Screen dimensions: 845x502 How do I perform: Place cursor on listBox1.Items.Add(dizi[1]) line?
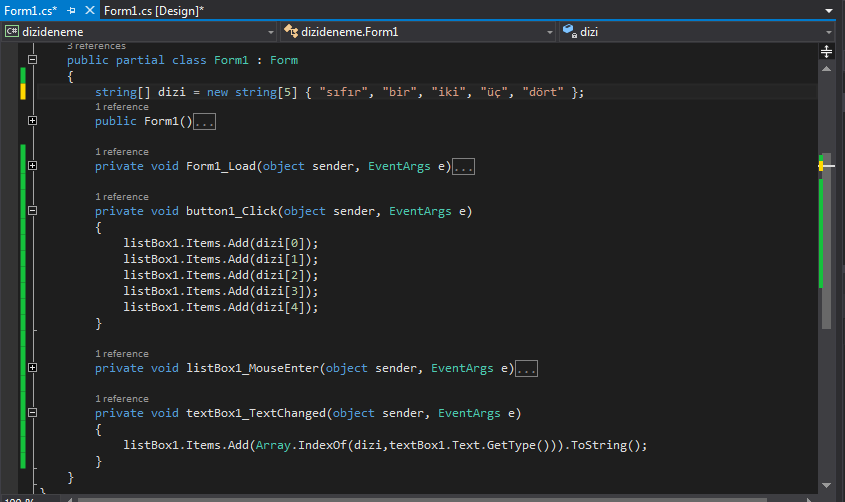[221, 259]
